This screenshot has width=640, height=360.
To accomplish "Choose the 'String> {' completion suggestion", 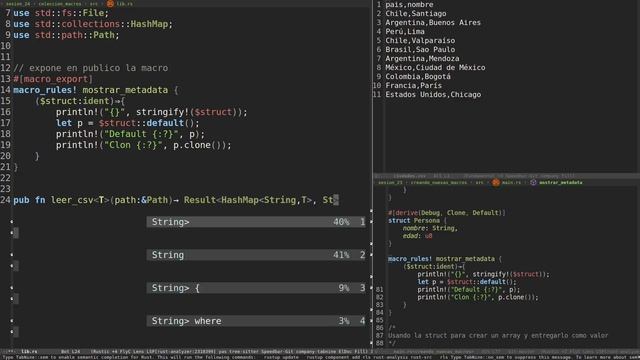I will [256, 288].
